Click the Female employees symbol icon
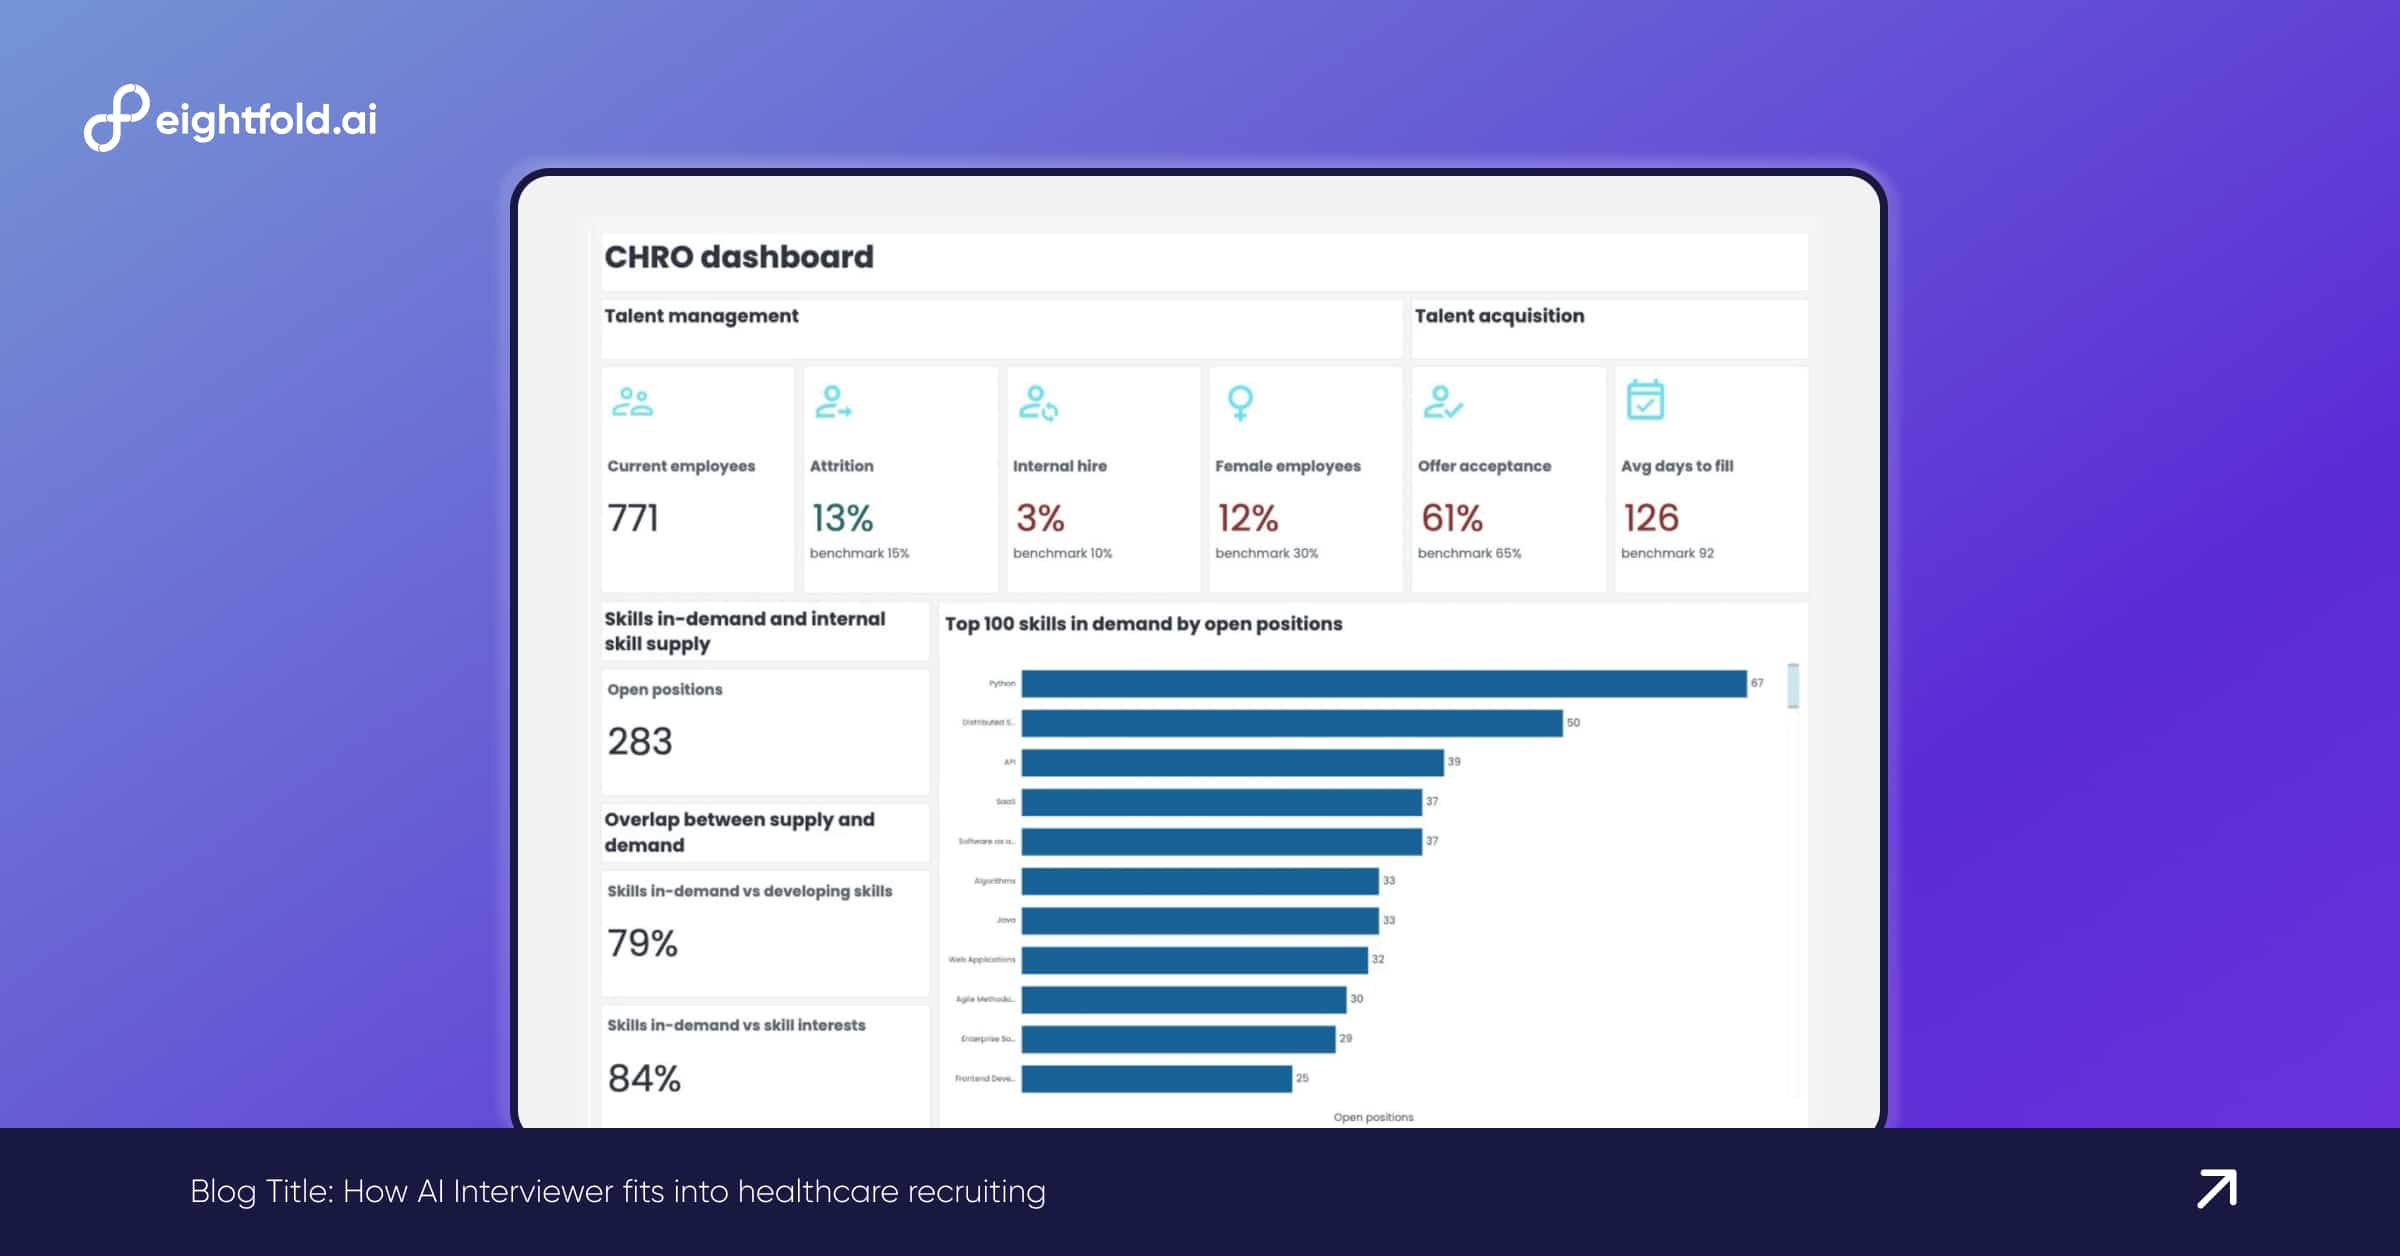The width and height of the screenshot is (2400, 1256). pos(1240,403)
